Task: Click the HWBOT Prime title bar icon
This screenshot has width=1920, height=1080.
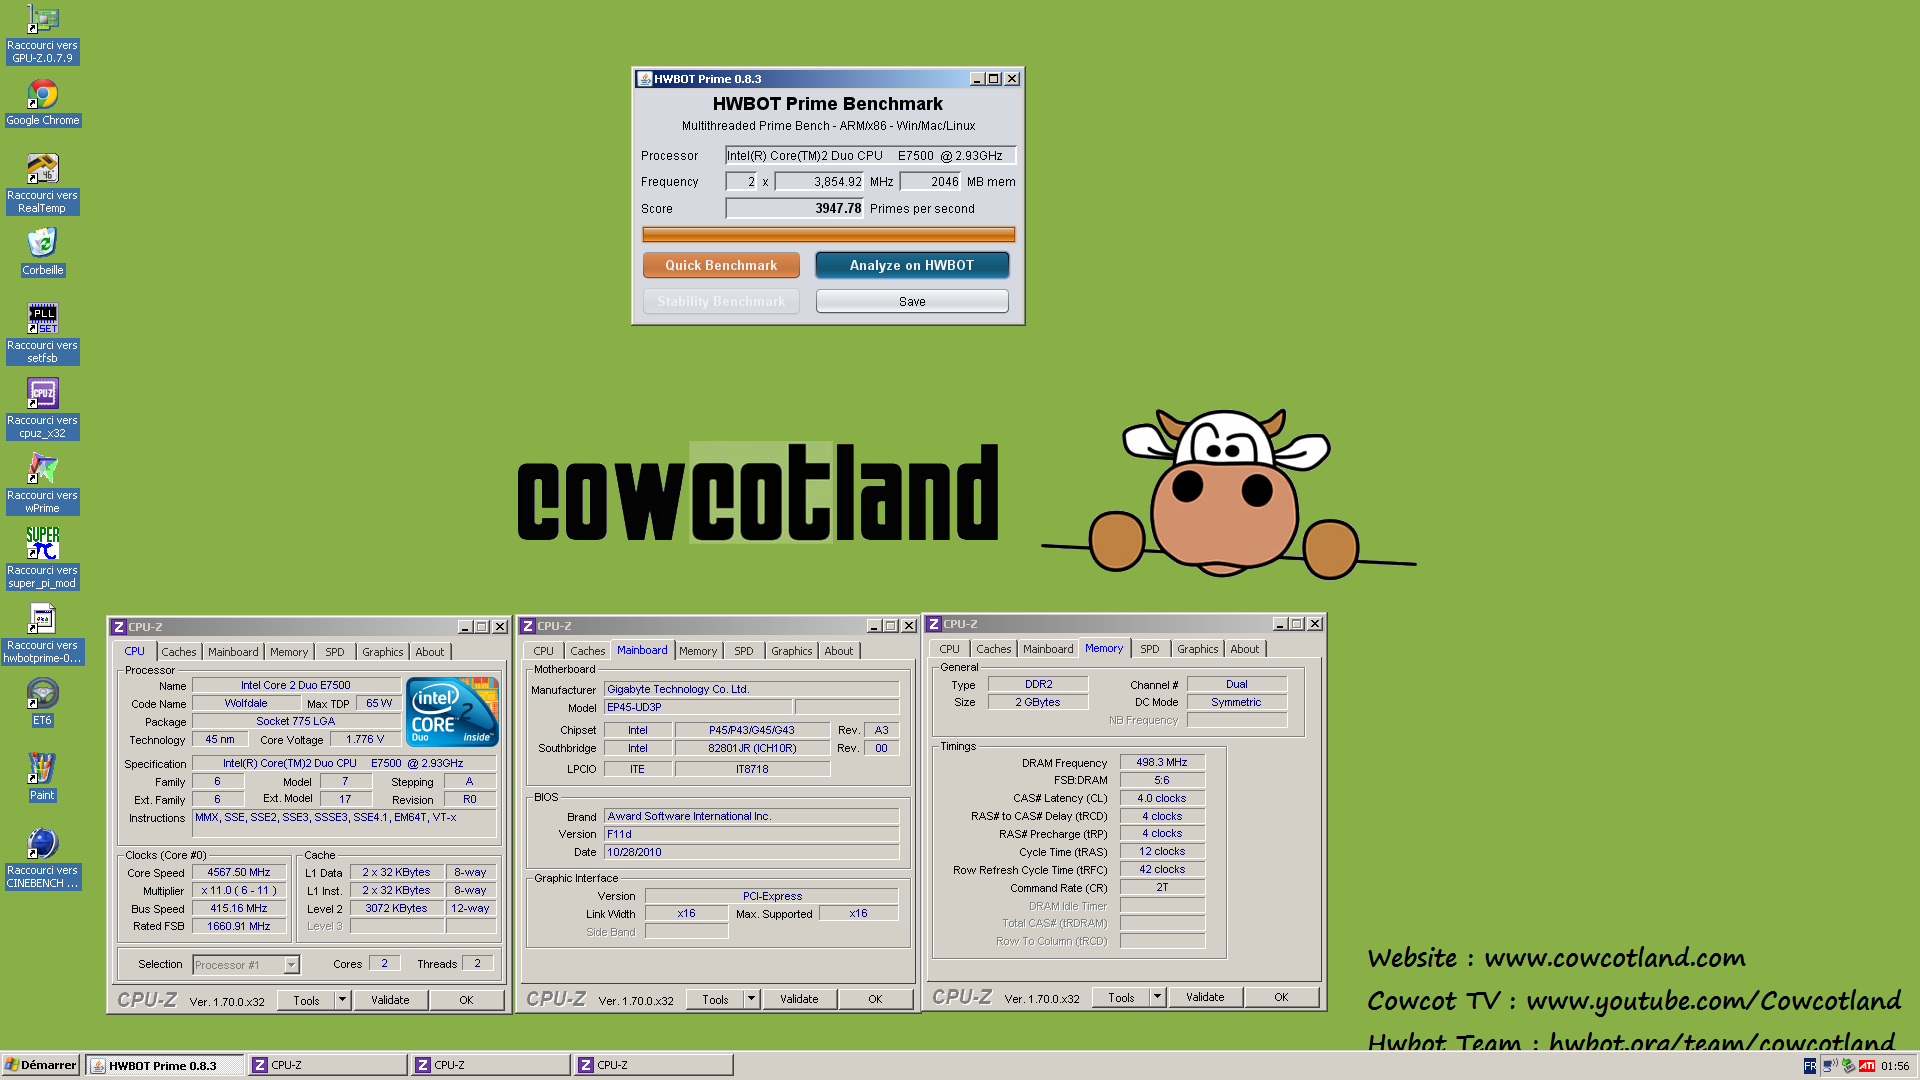Action: coord(645,79)
